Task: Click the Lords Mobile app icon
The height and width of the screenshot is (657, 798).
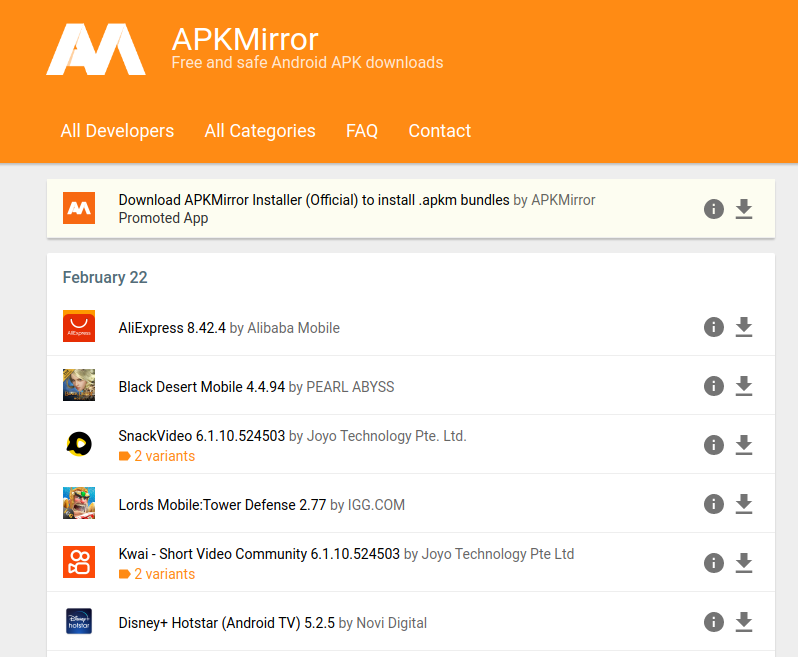Action: pos(79,503)
